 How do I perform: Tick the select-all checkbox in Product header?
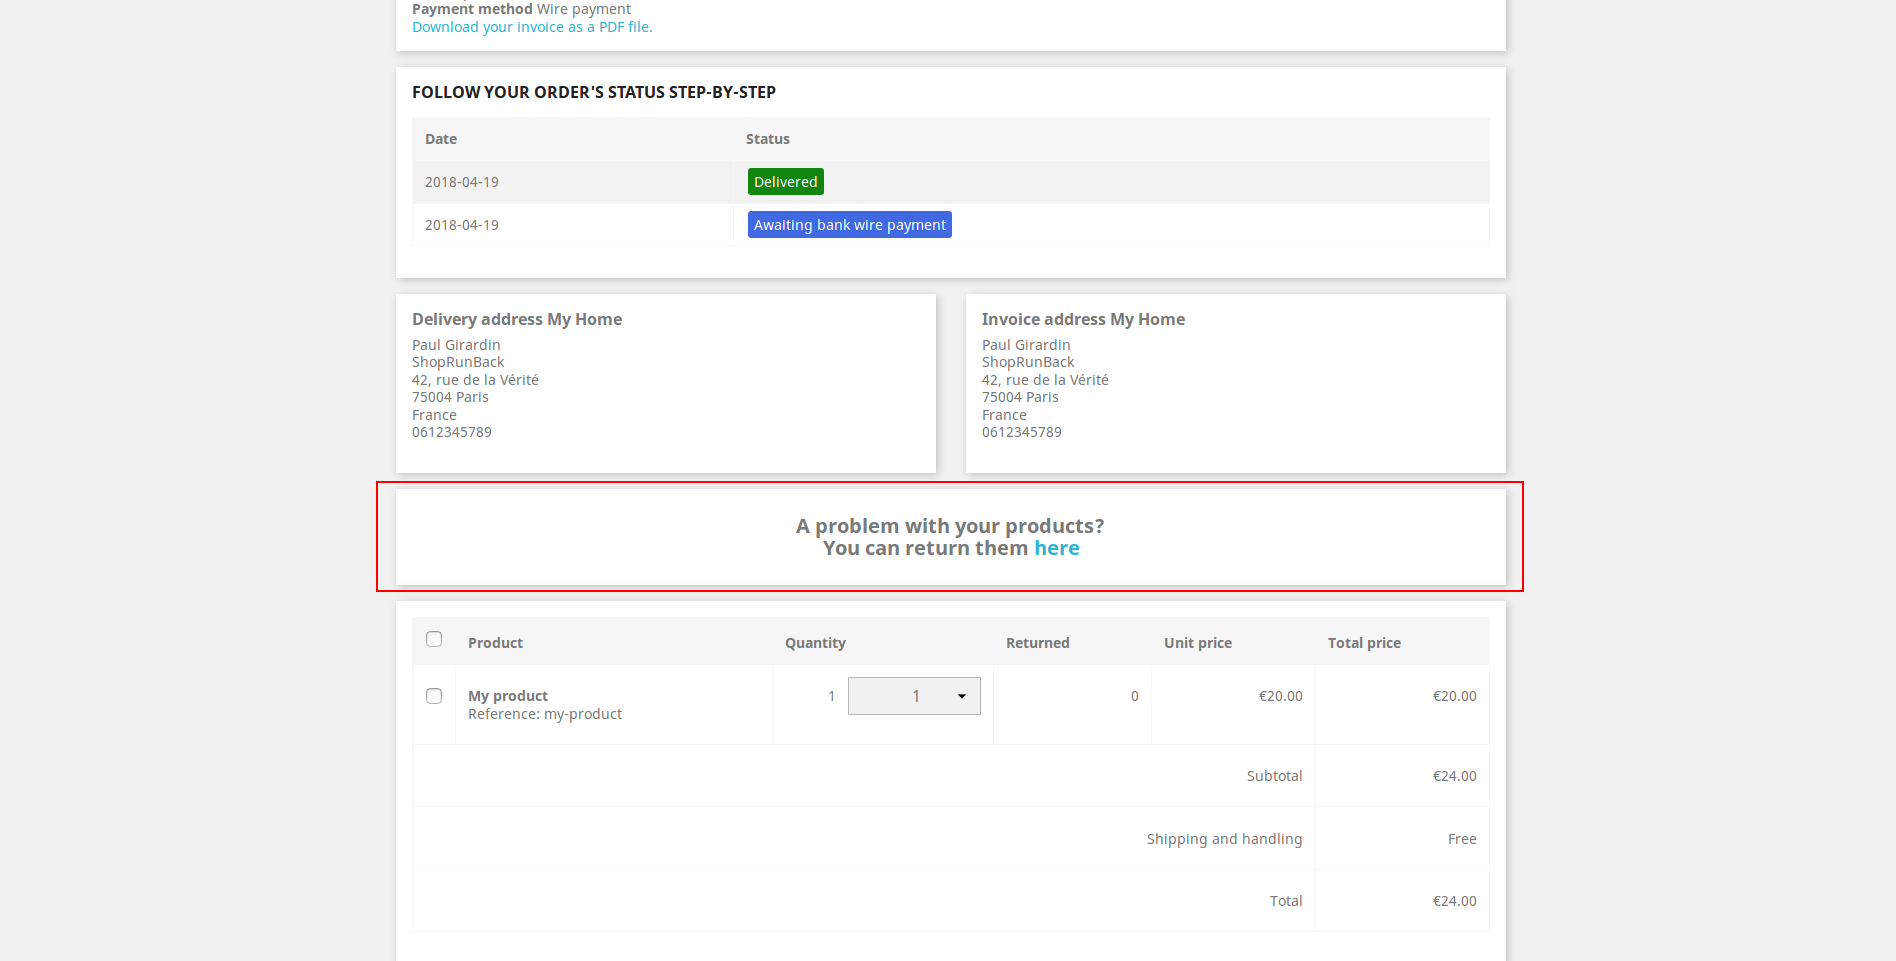pyautogui.click(x=434, y=639)
